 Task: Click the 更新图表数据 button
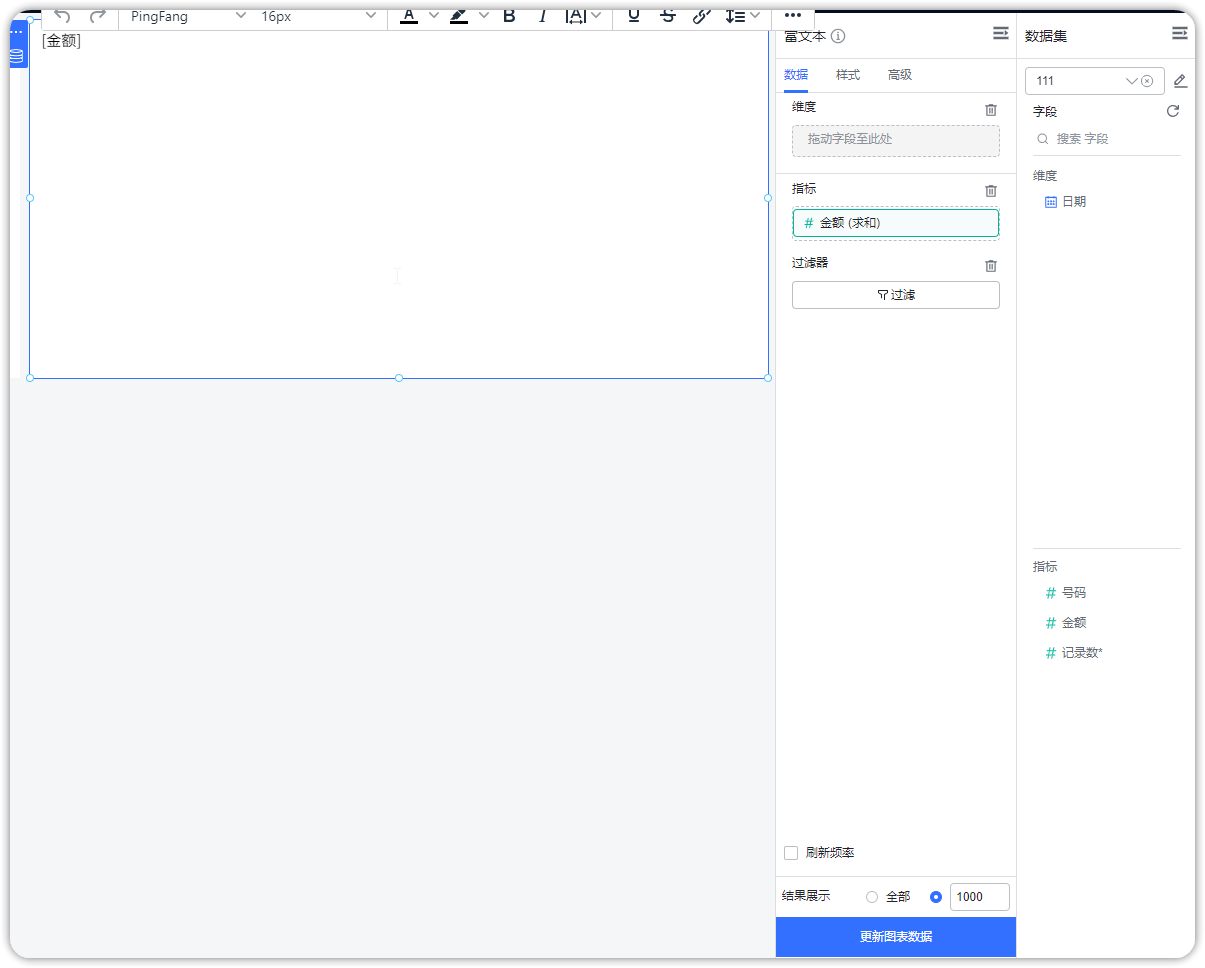point(895,937)
